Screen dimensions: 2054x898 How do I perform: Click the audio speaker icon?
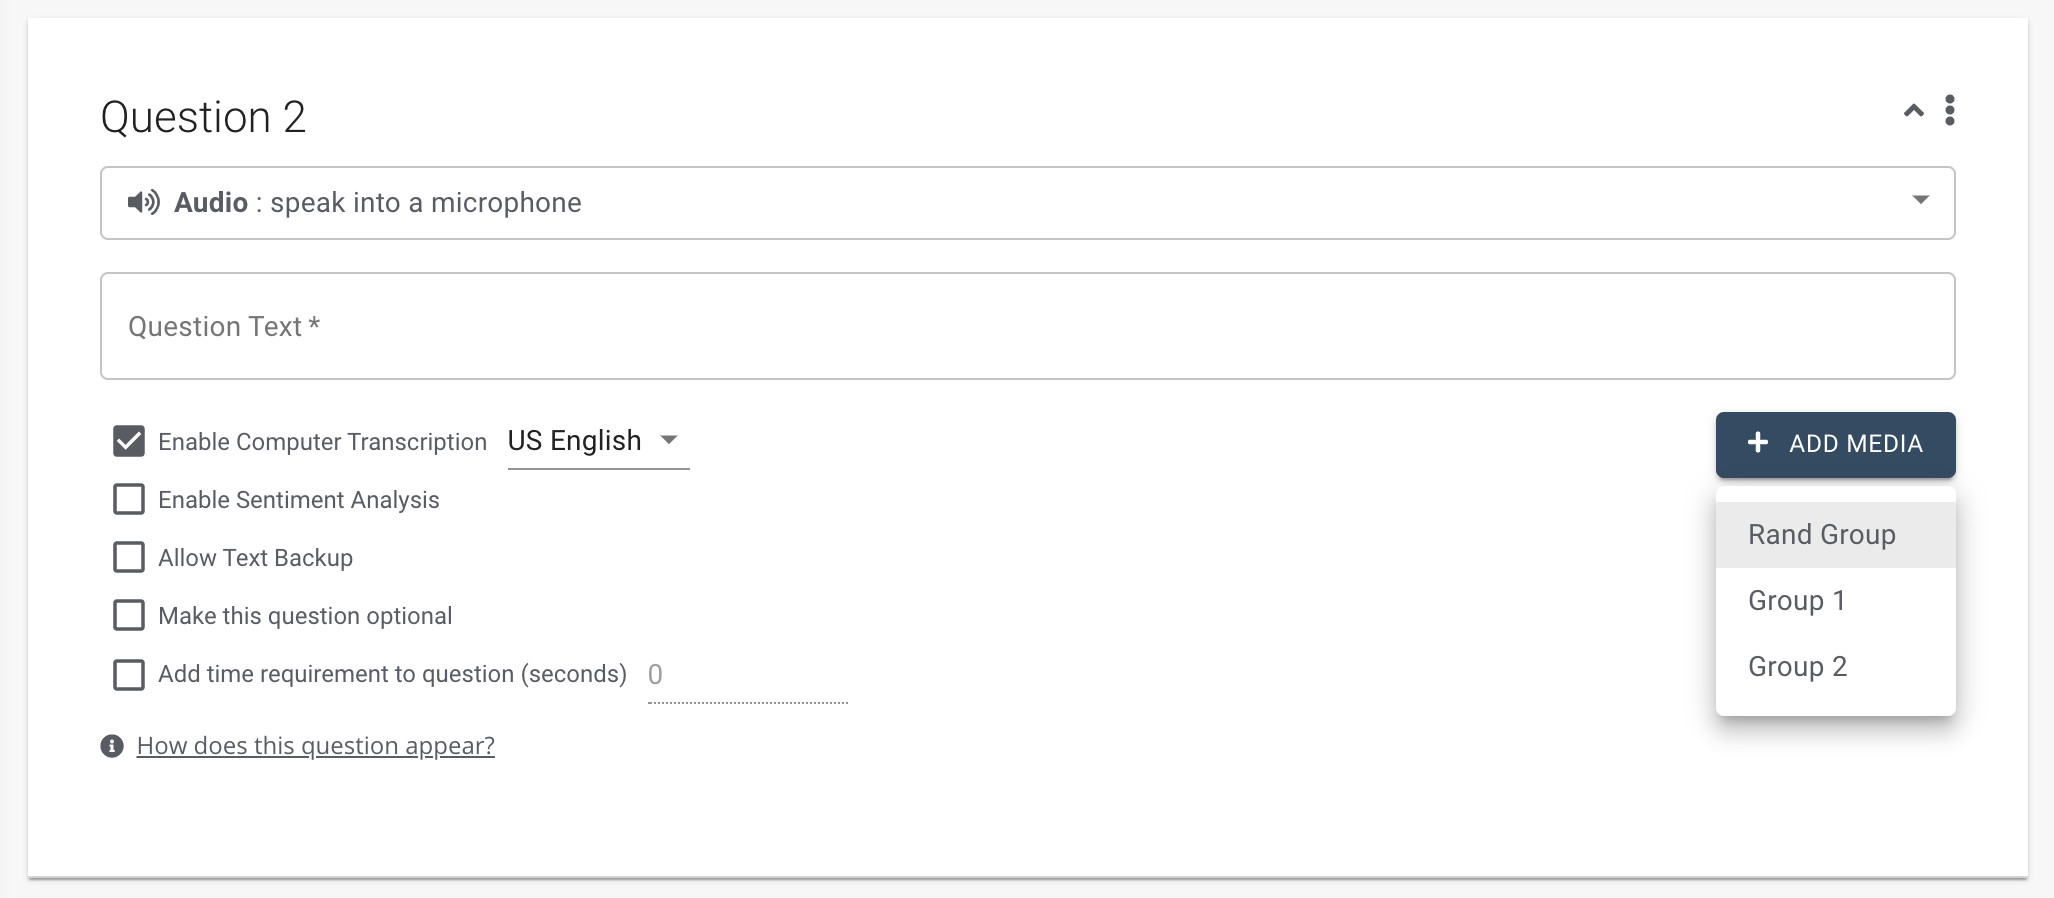coord(143,203)
